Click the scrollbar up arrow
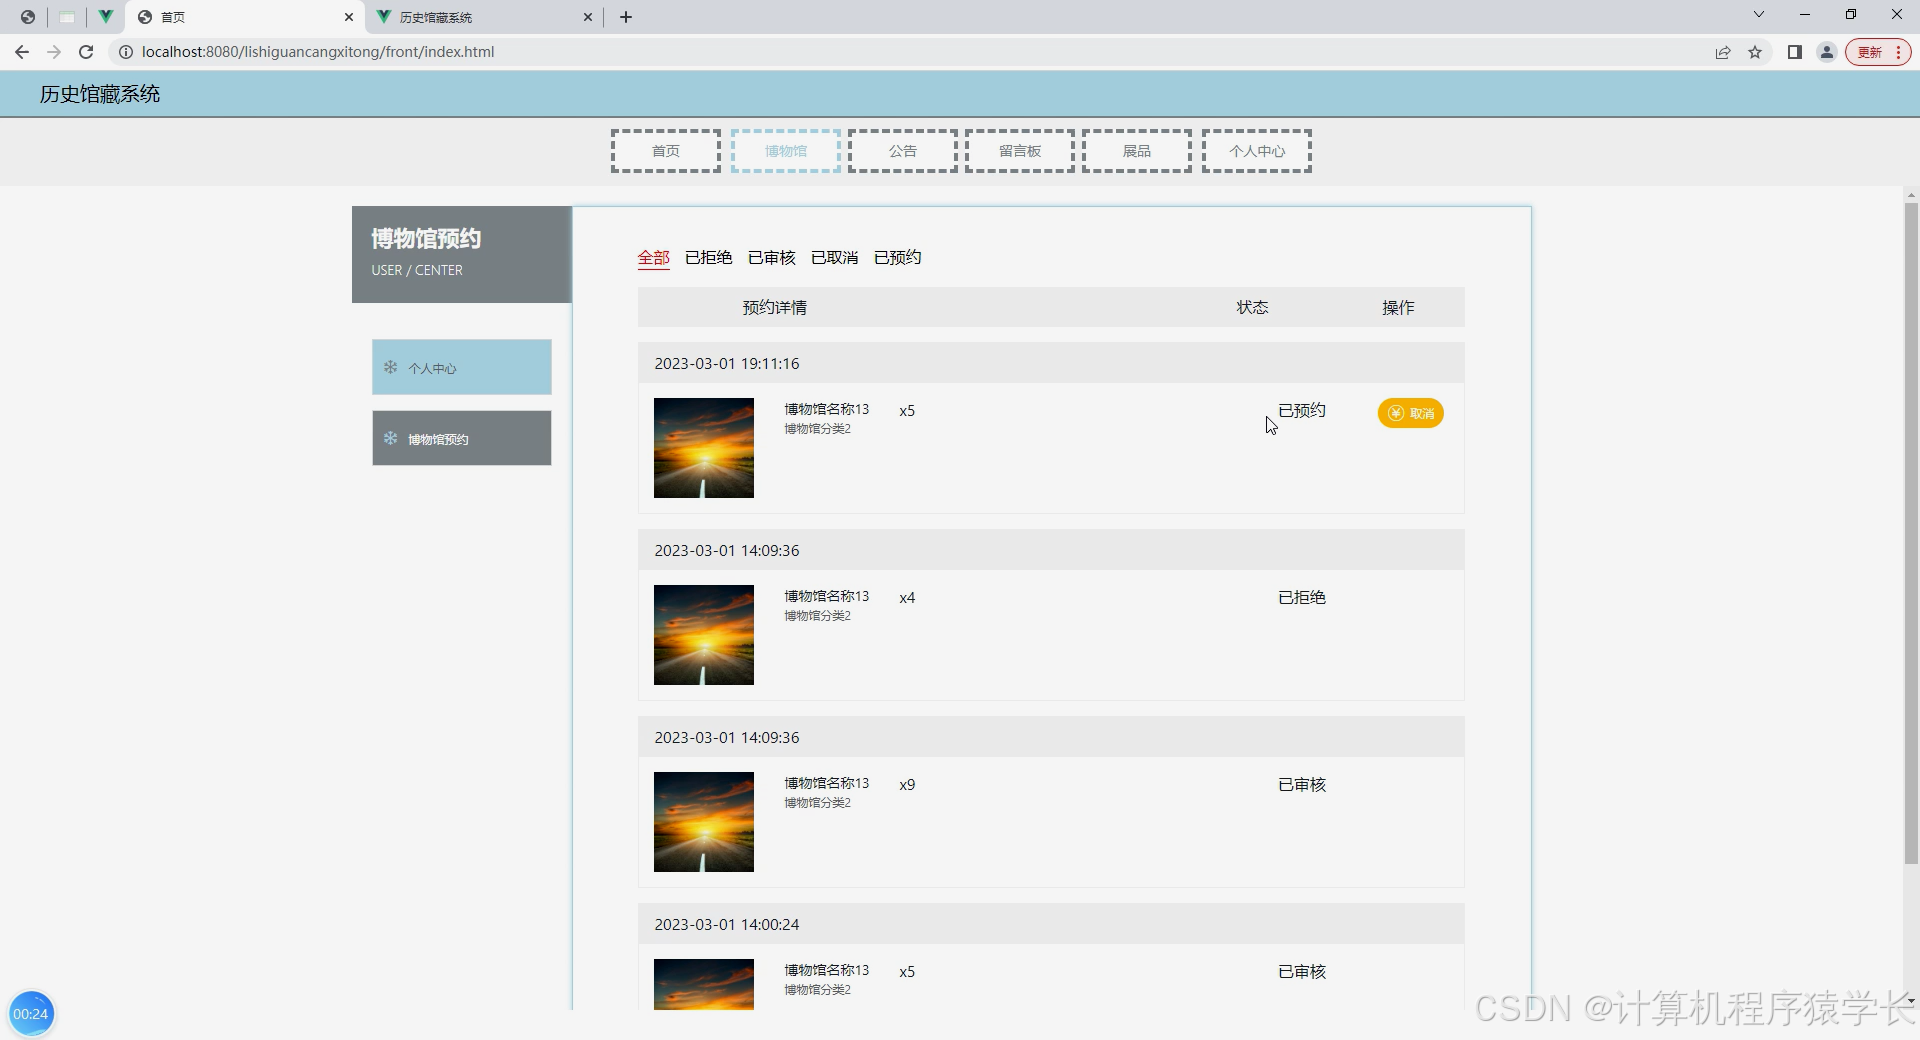Viewport: 1920px width, 1040px height. tap(1911, 195)
